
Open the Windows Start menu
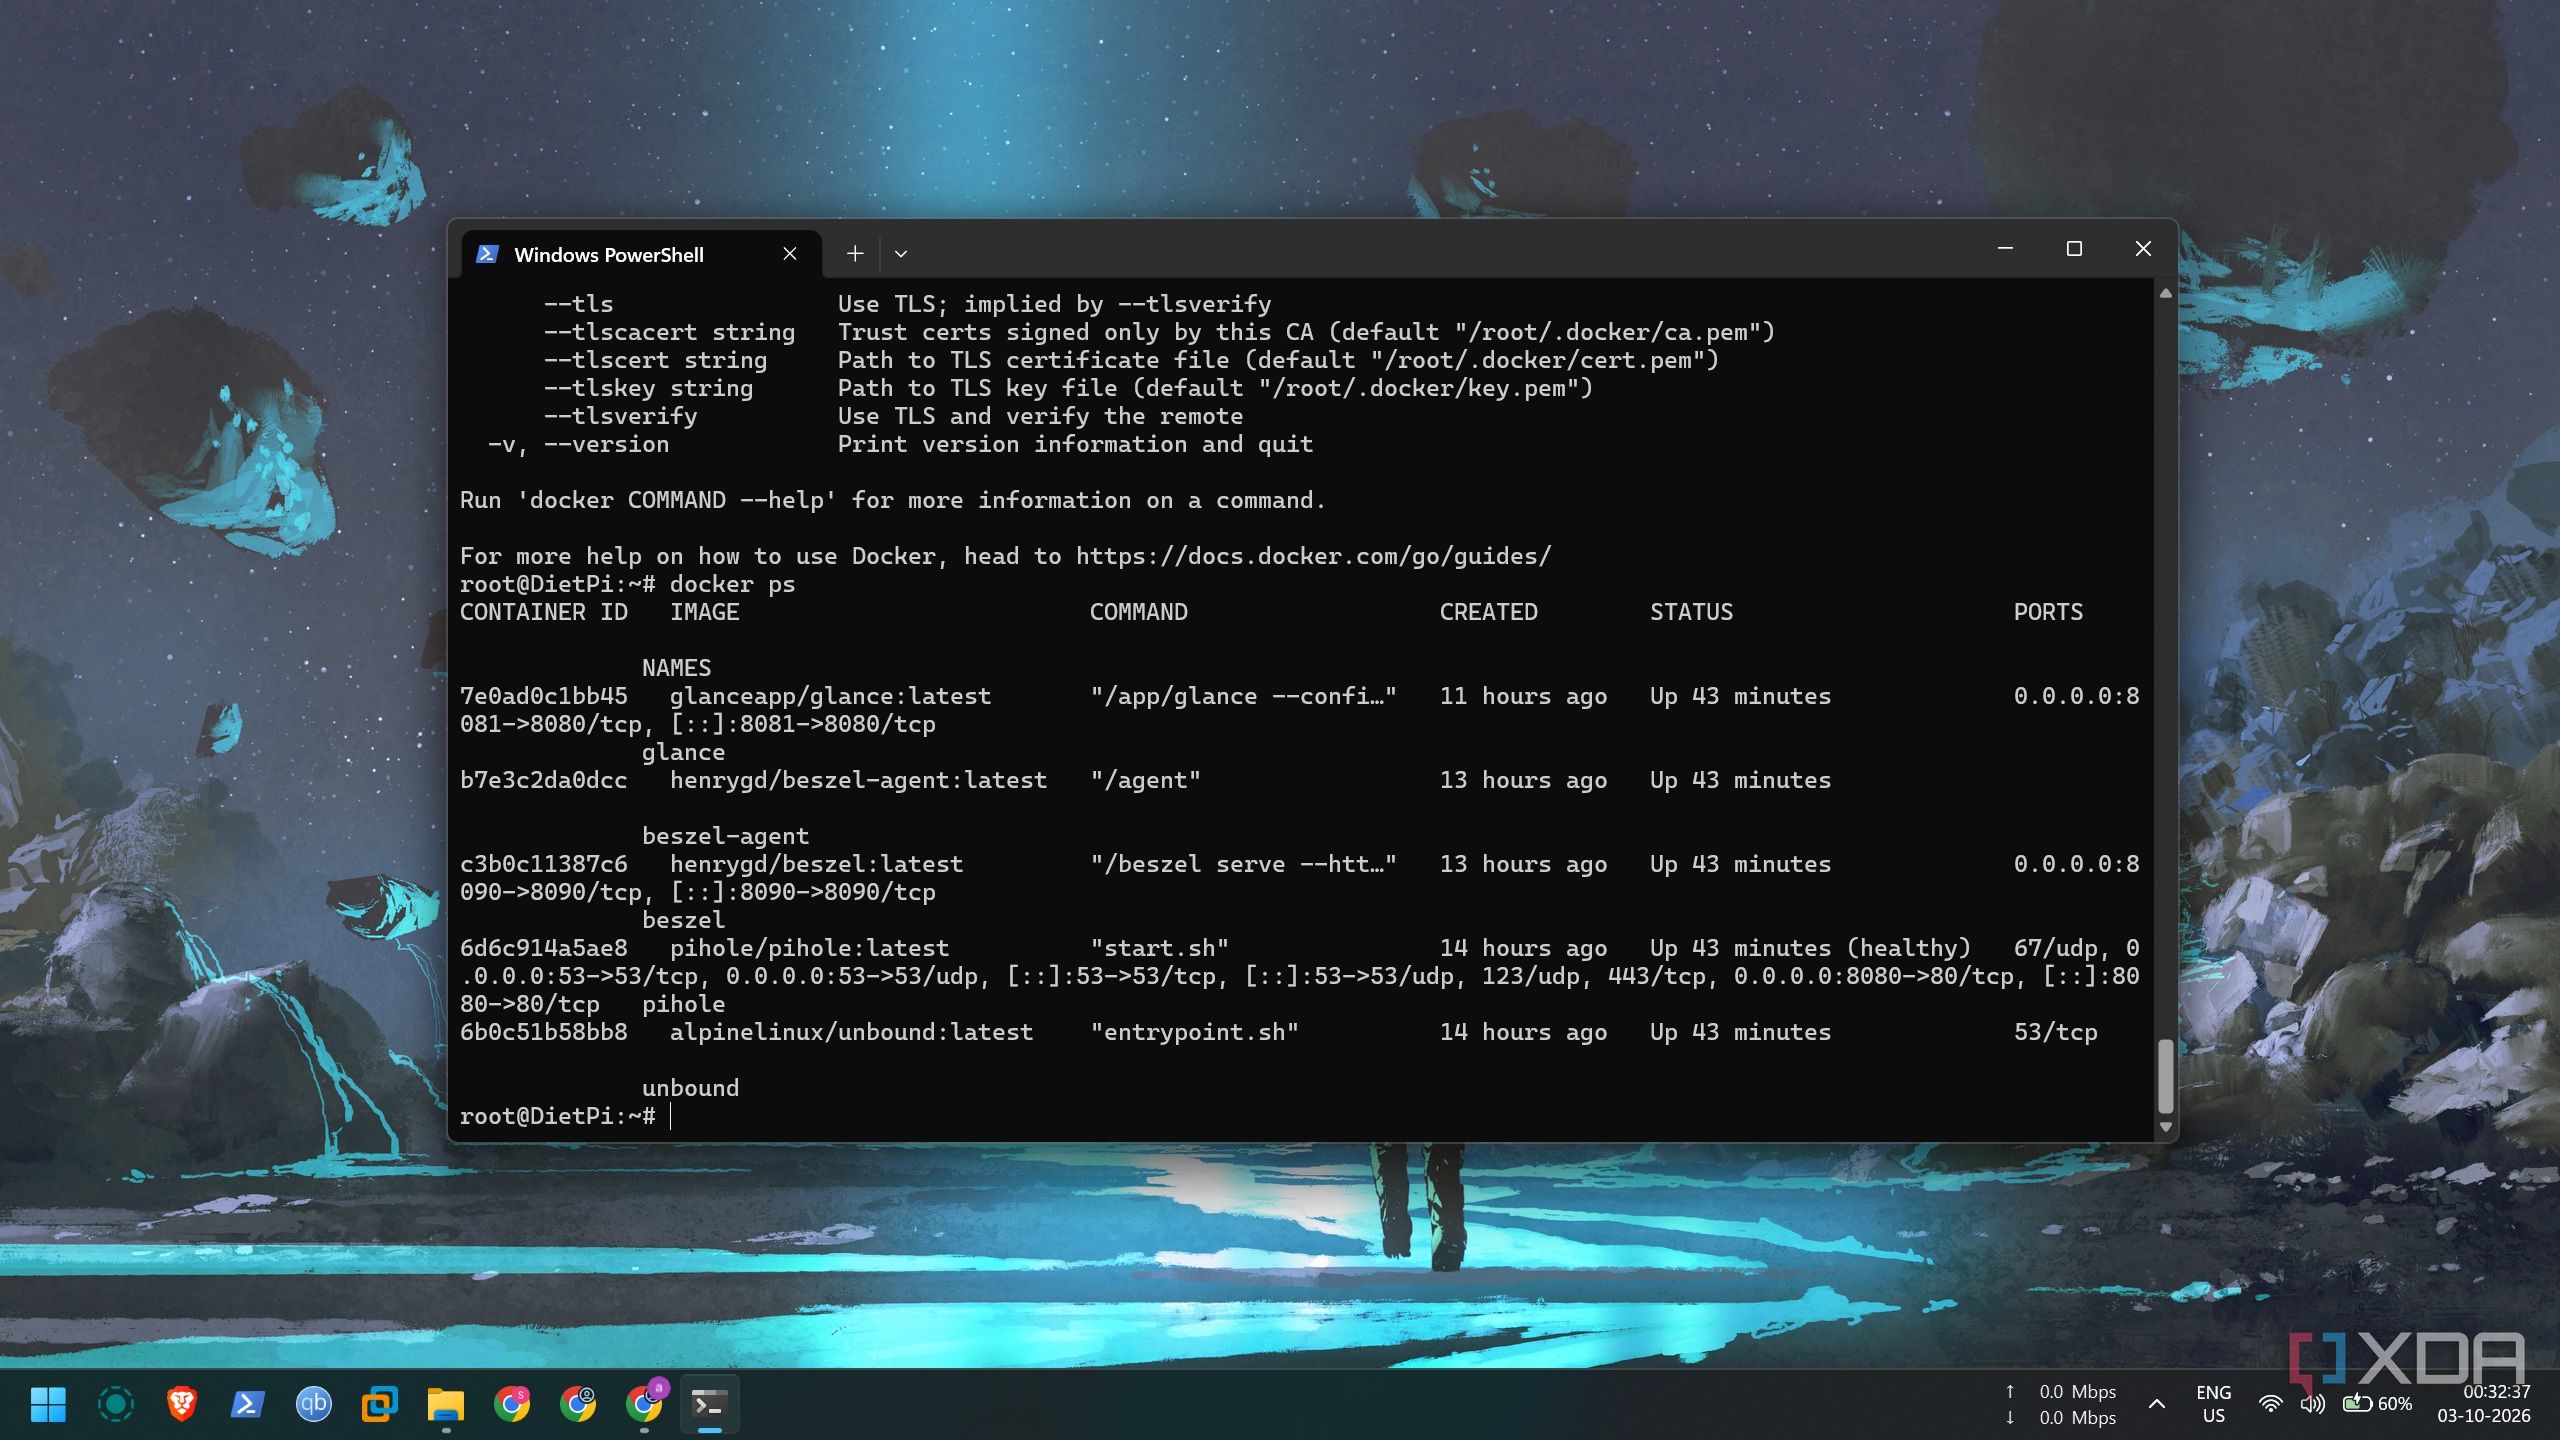tap(48, 1404)
